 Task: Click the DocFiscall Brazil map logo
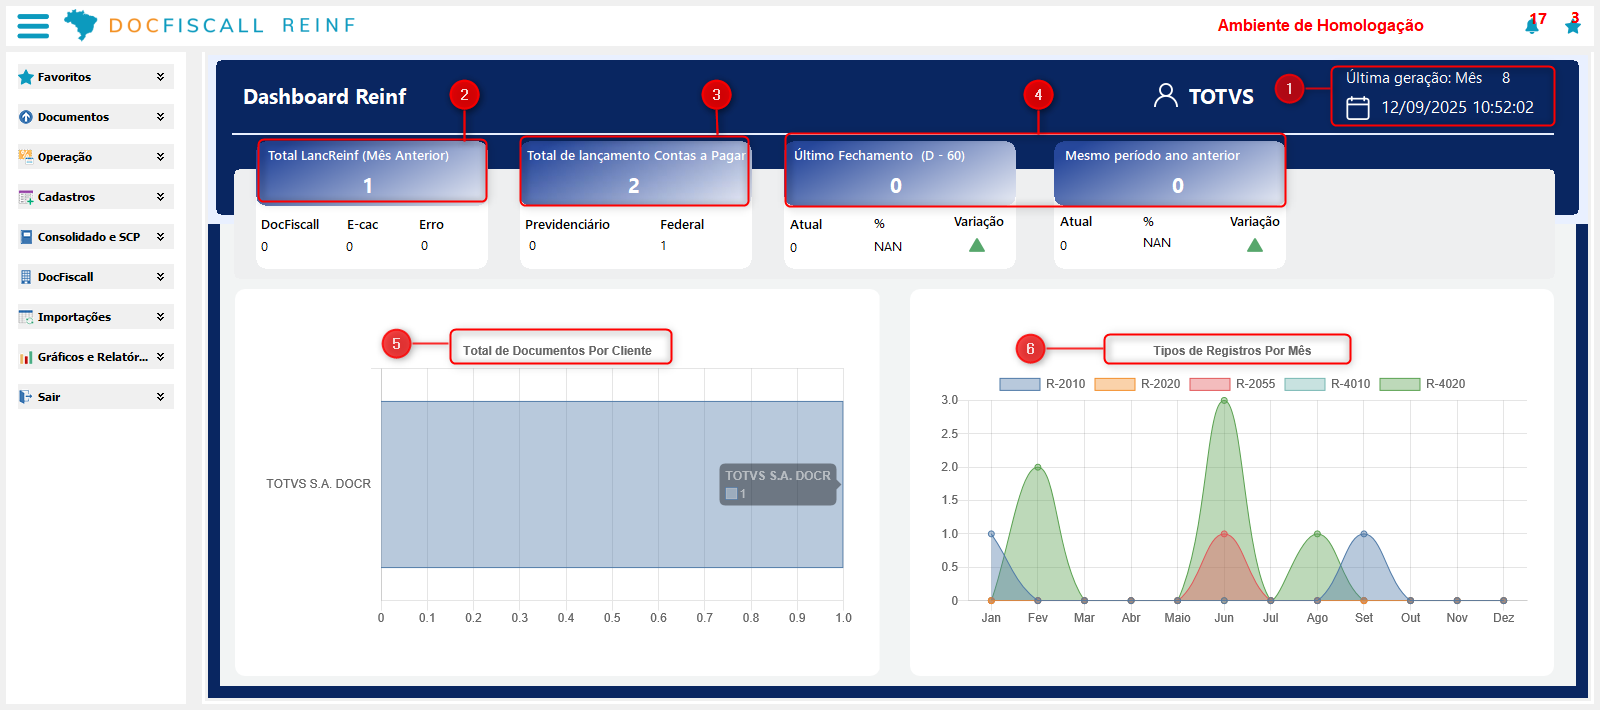point(81,25)
